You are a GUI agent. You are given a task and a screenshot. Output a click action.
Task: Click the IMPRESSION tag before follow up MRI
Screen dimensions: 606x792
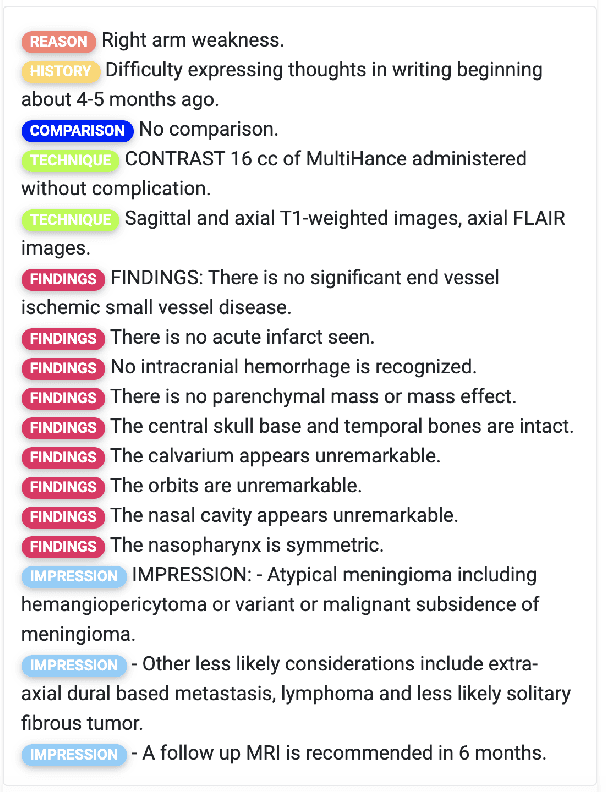coord(74,755)
